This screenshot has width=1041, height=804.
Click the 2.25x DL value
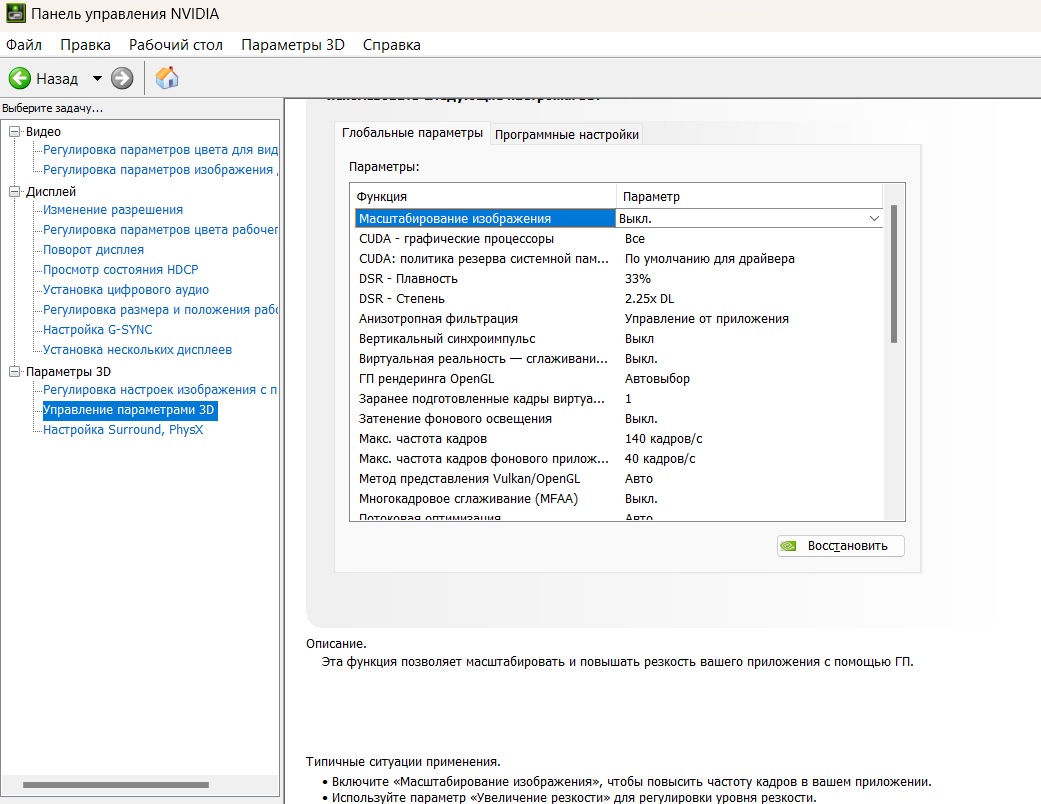pyautogui.click(x=649, y=299)
